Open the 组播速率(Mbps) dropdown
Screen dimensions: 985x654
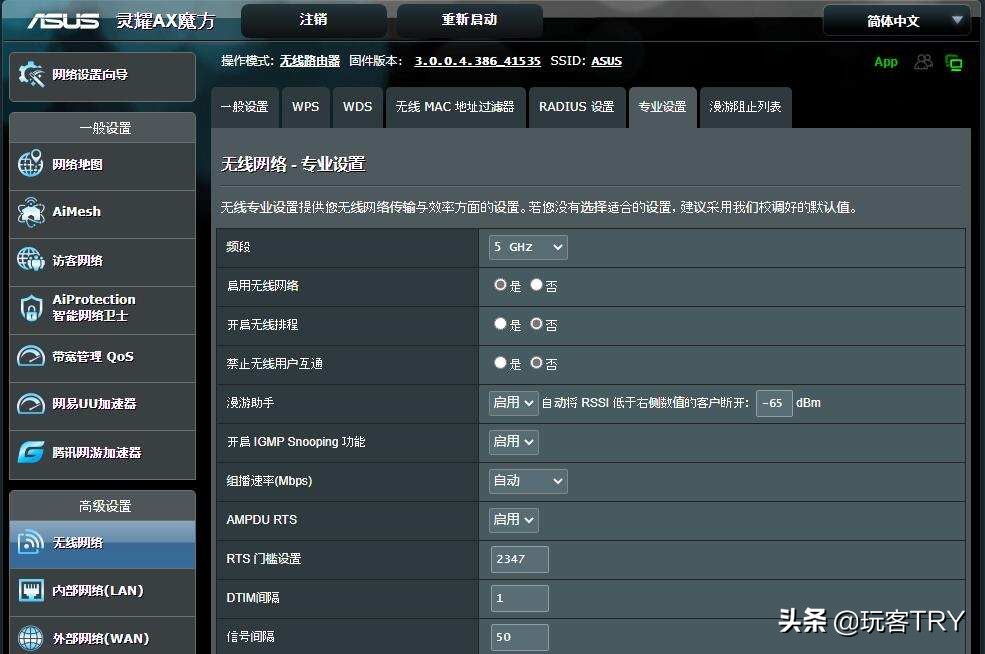pyautogui.click(x=527, y=481)
